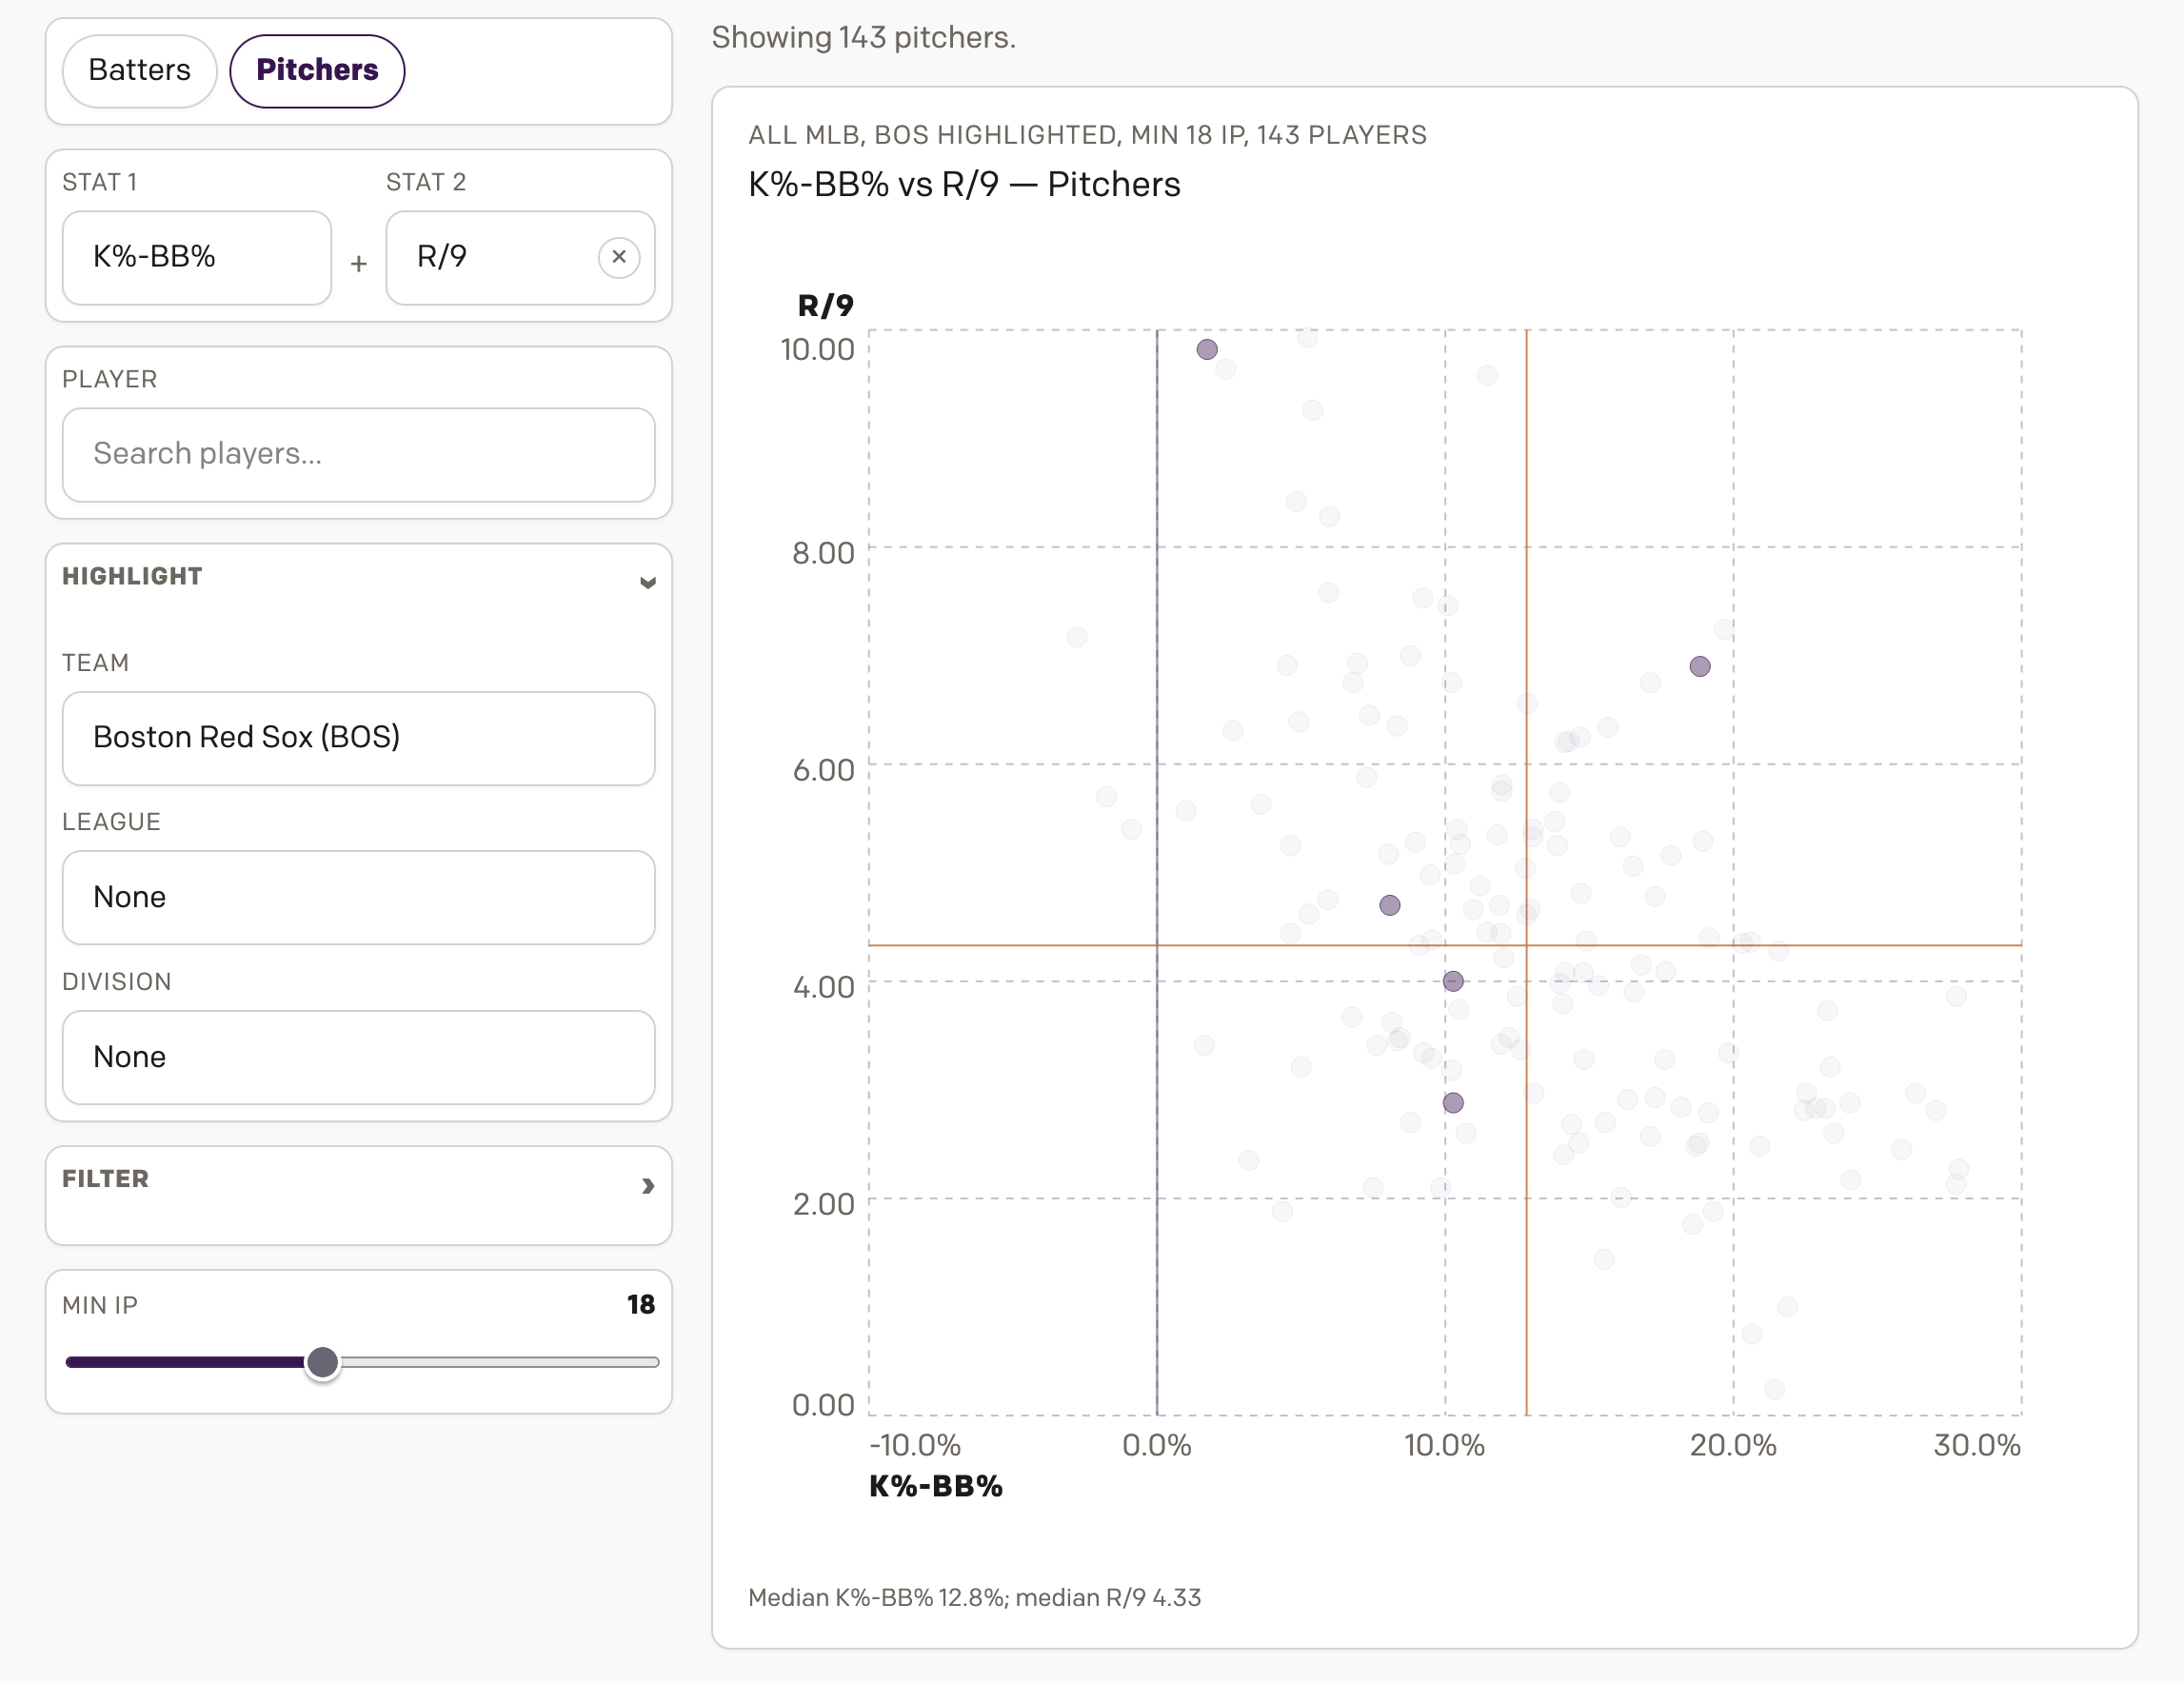Screen dimensions: 2184x1683
Task: Open the Division dropdown set to None
Action: click(358, 1057)
